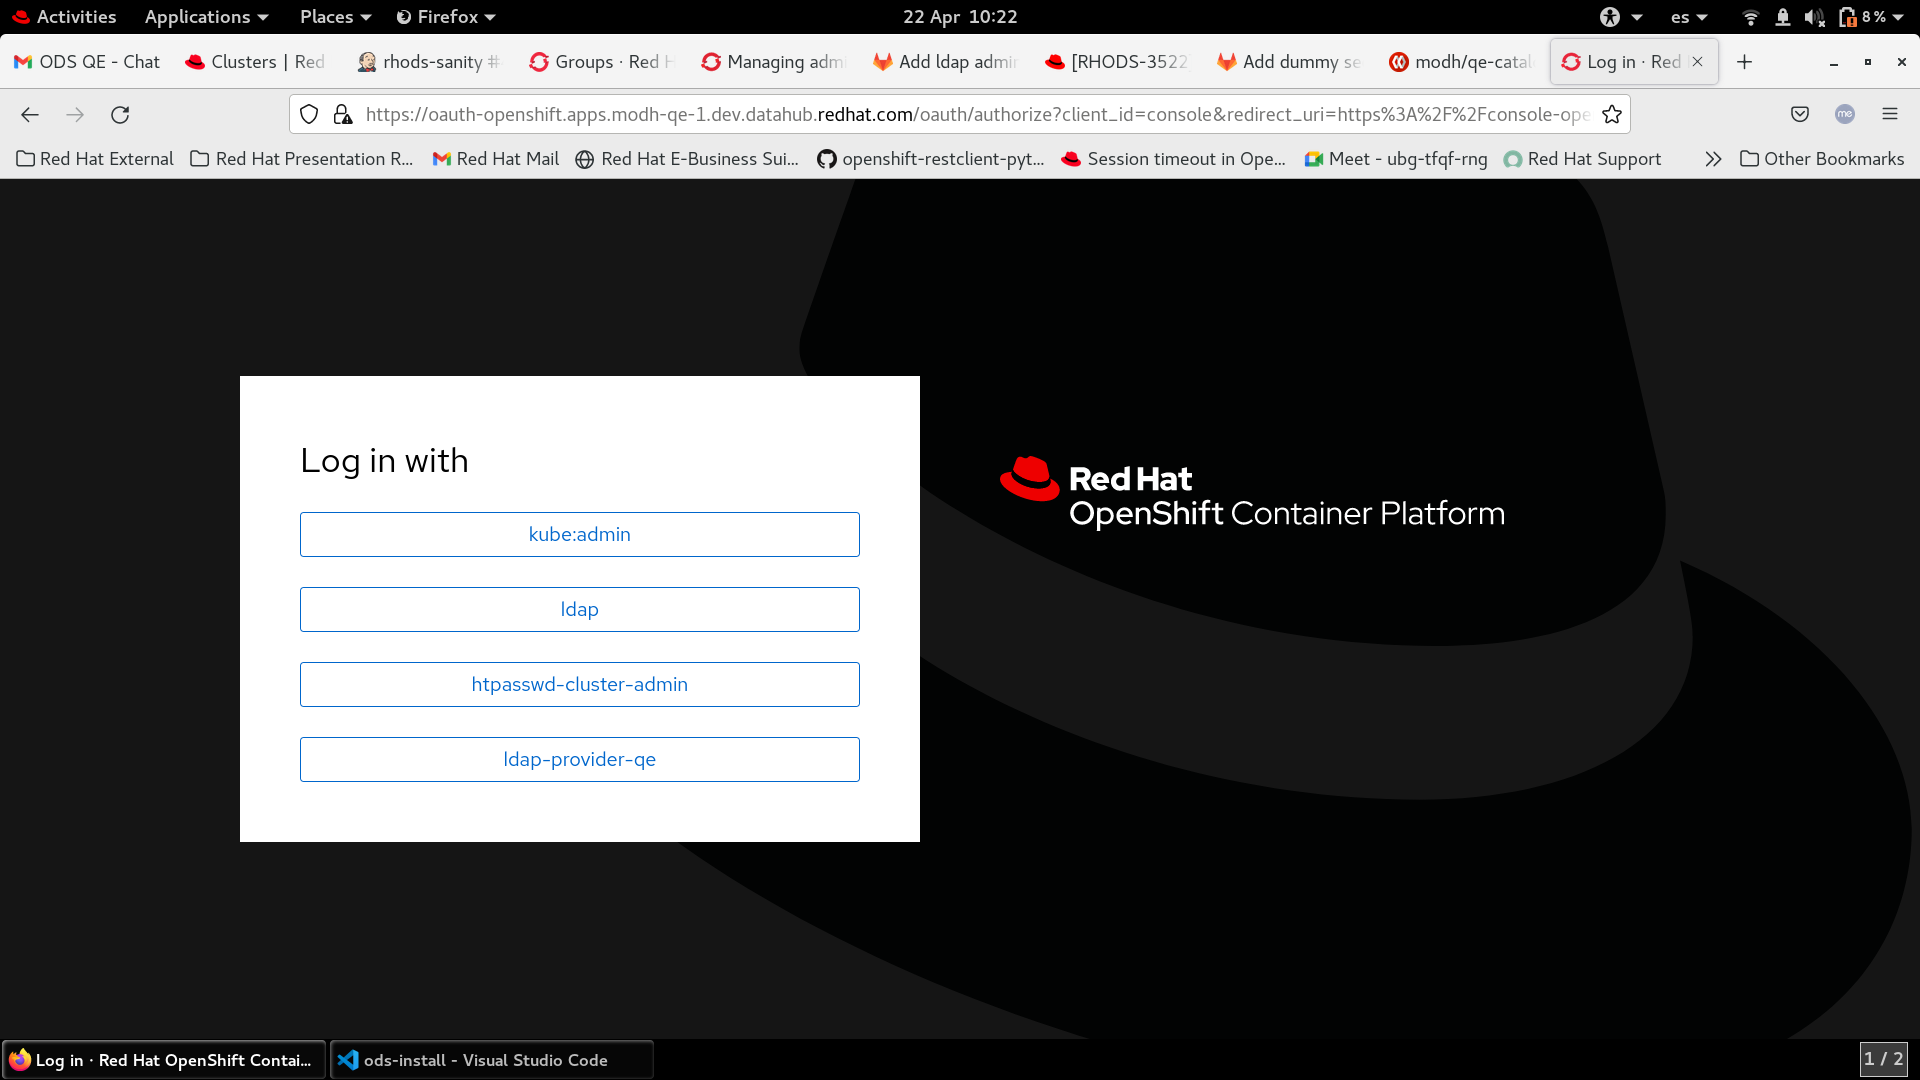1920x1080 pixels.
Task: Open tracking protection shield icon in address bar
Action: (x=309, y=115)
